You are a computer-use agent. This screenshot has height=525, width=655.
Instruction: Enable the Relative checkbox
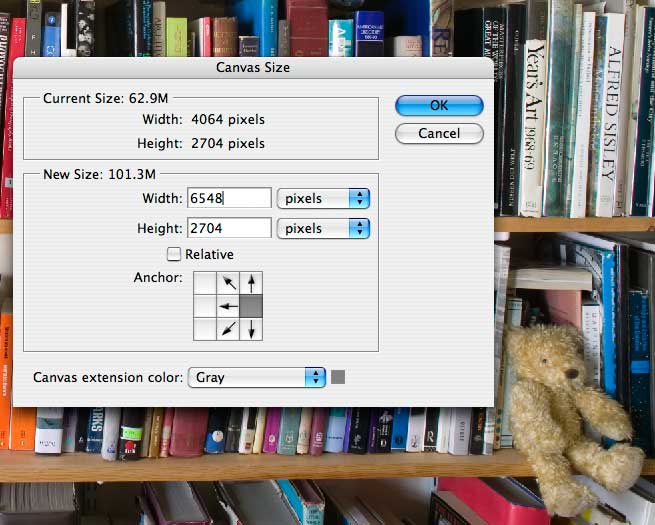[173, 254]
